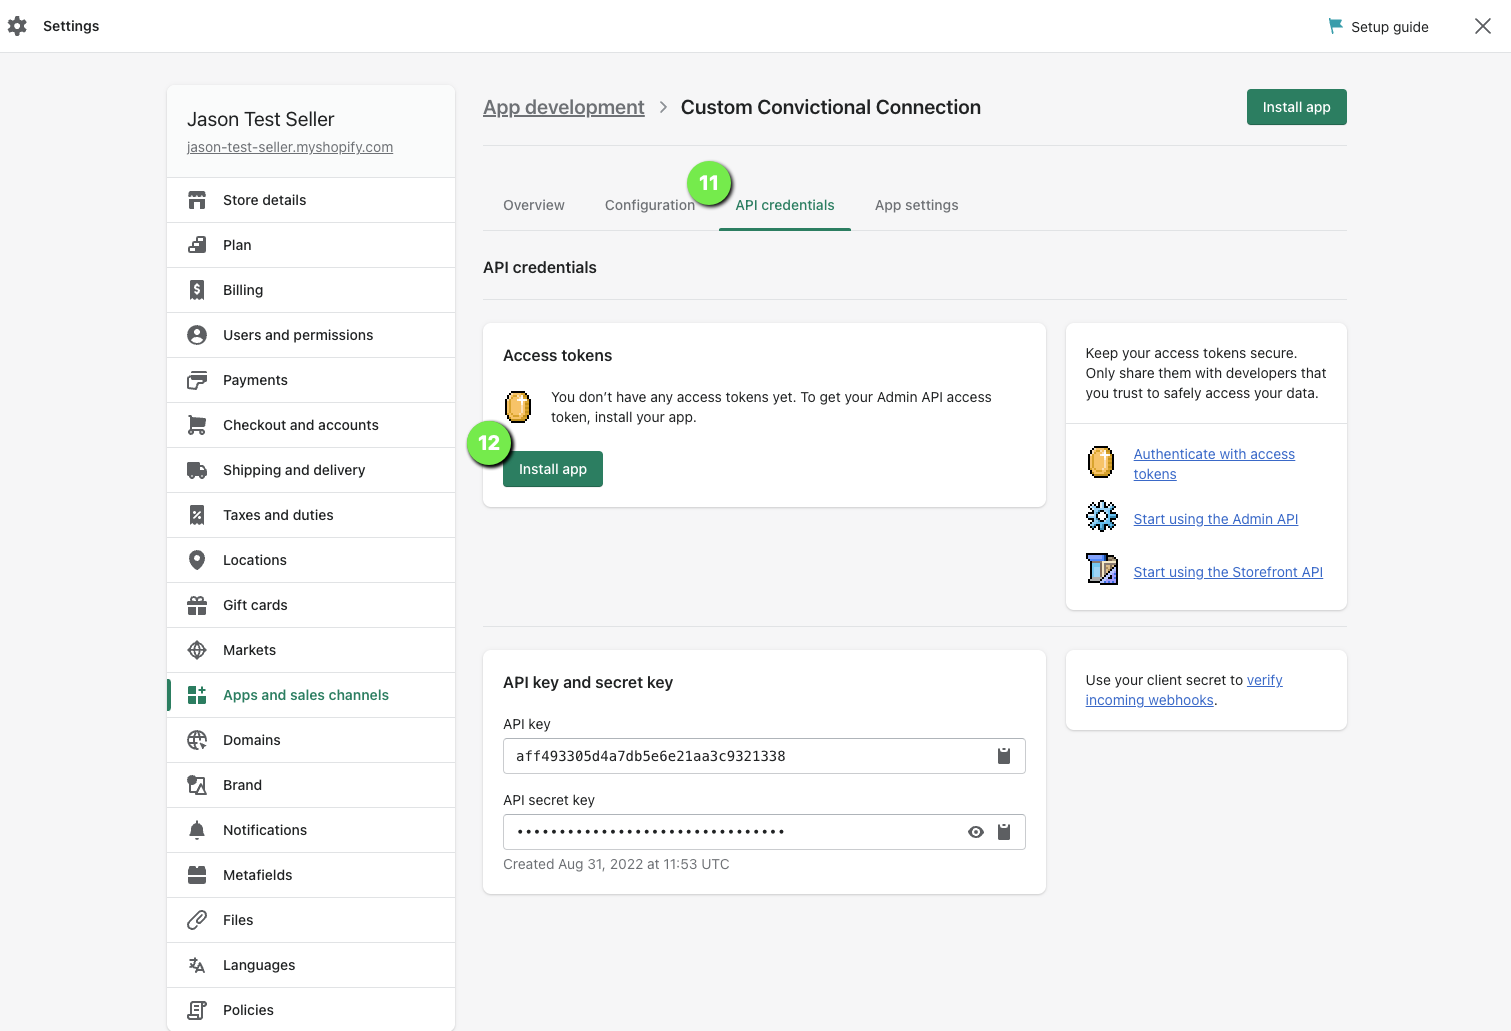Click the Markets globe icon
Screen dimensions: 1511x1031
[x=197, y=650]
